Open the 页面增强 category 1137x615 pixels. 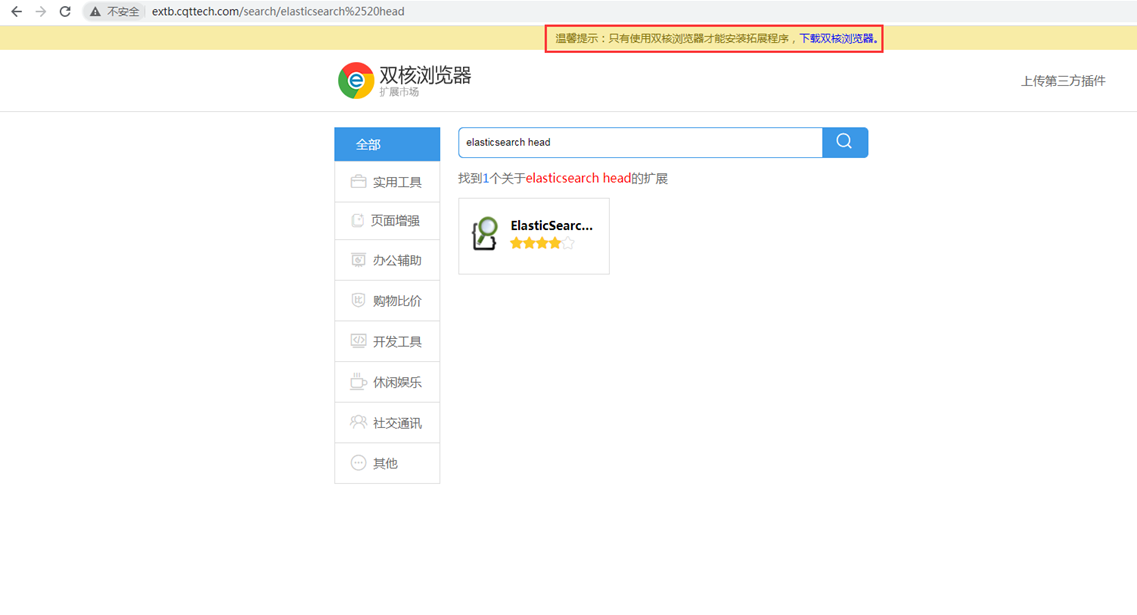click(x=387, y=220)
